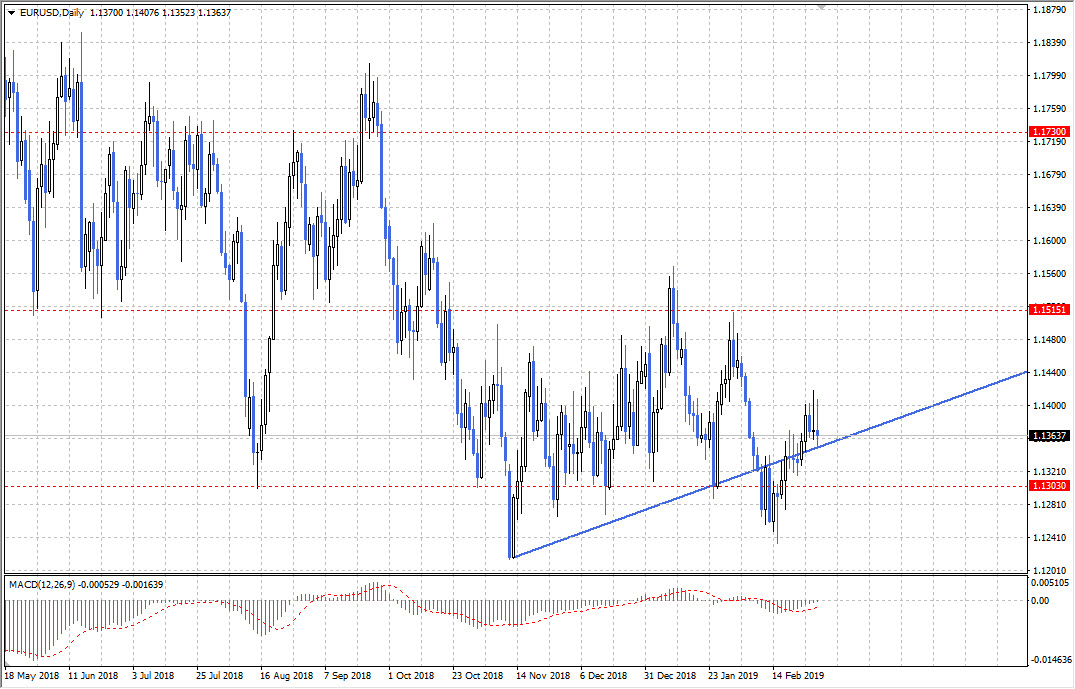Click the OHLC values 1.13700 1.14076 1.13523 1.13637
Image resolution: width=1075 pixels, height=689 pixels.
pyautogui.click(x=160, y=12)
